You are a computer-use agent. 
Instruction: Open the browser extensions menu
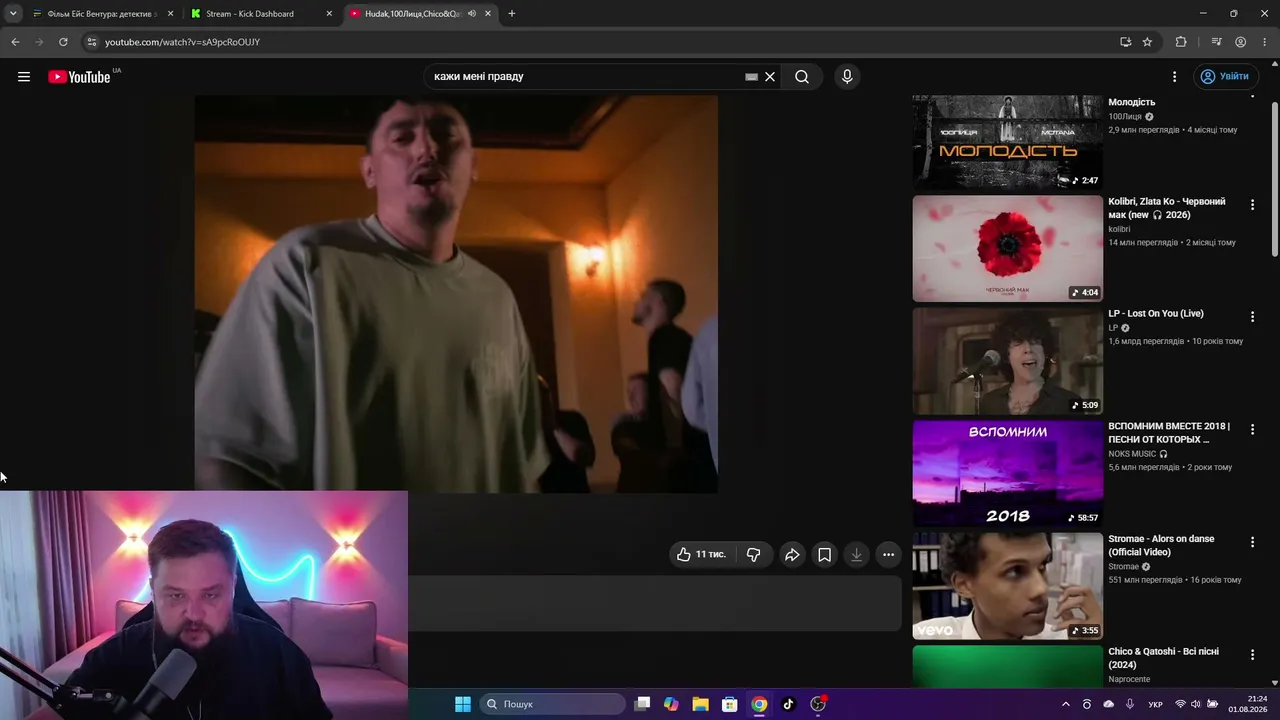tap(1181, 42)
